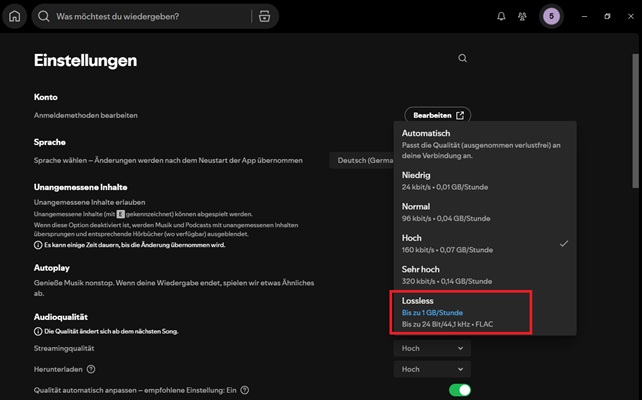Click the magnifier icon in search bar

(45, 16)
